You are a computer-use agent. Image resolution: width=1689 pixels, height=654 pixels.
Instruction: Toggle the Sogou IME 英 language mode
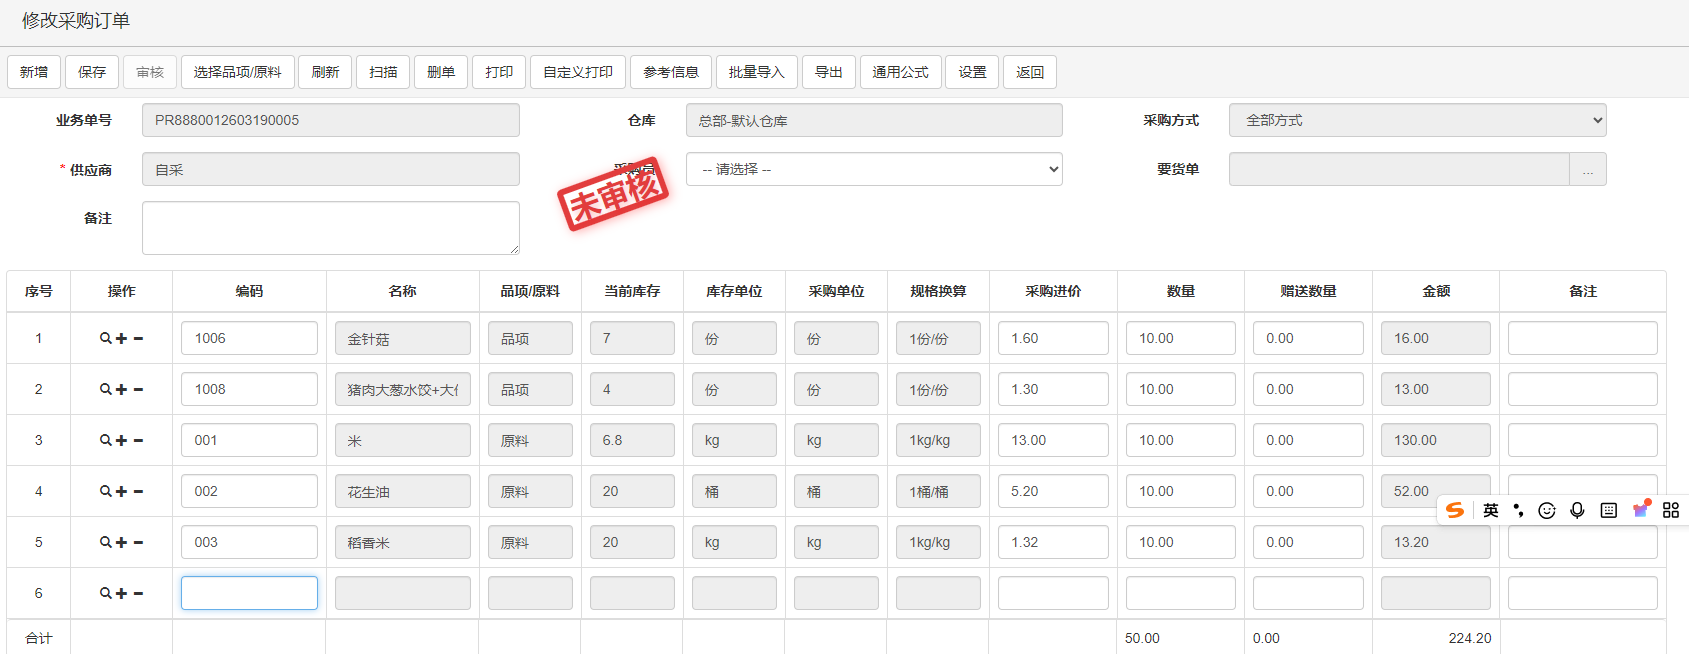pos(1490,511)
